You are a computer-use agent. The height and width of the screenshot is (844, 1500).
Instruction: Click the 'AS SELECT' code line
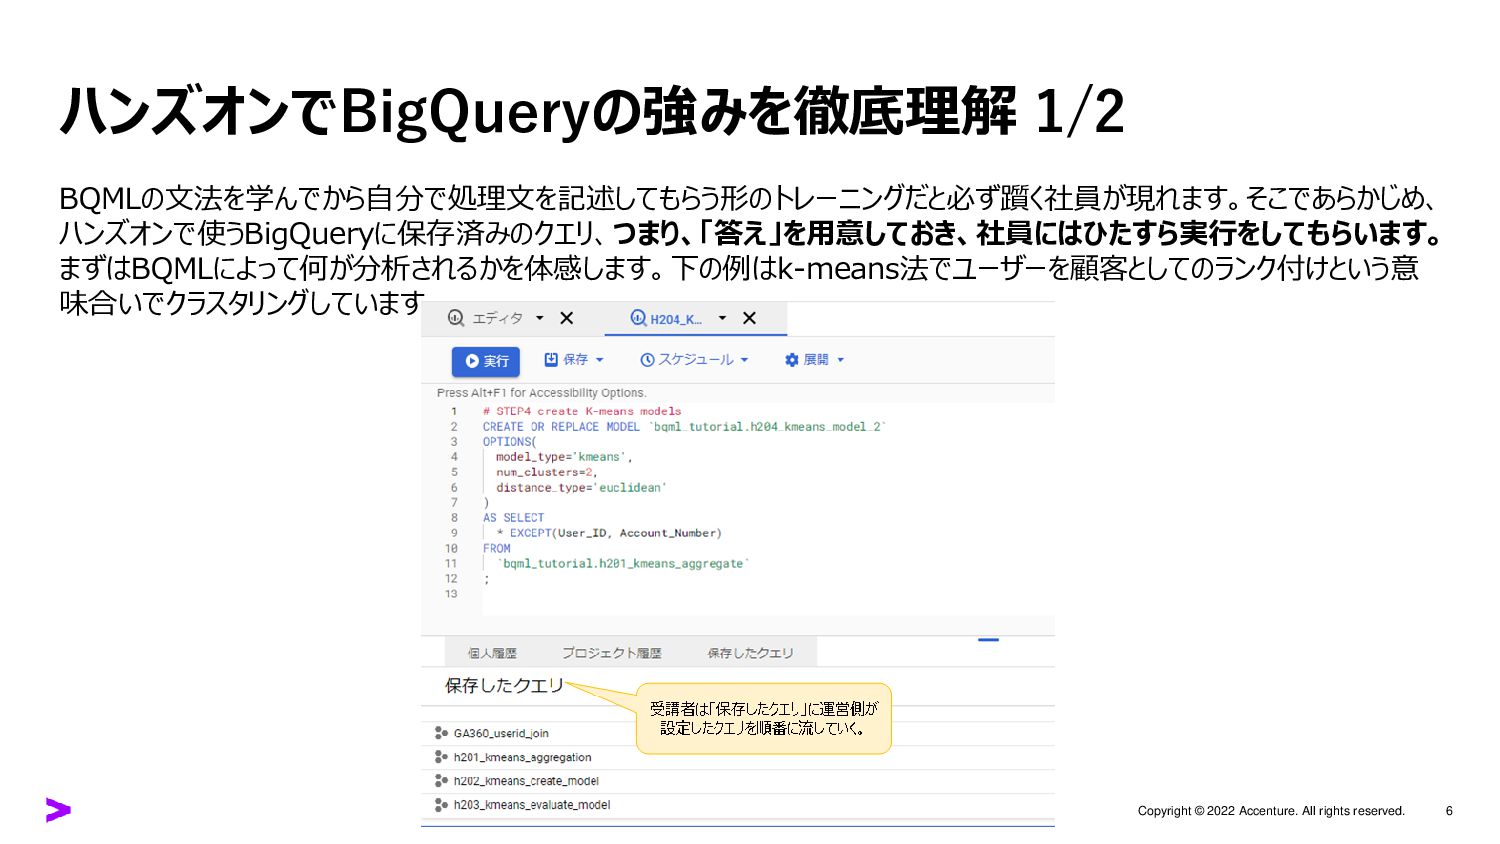[x=513, y=518]
